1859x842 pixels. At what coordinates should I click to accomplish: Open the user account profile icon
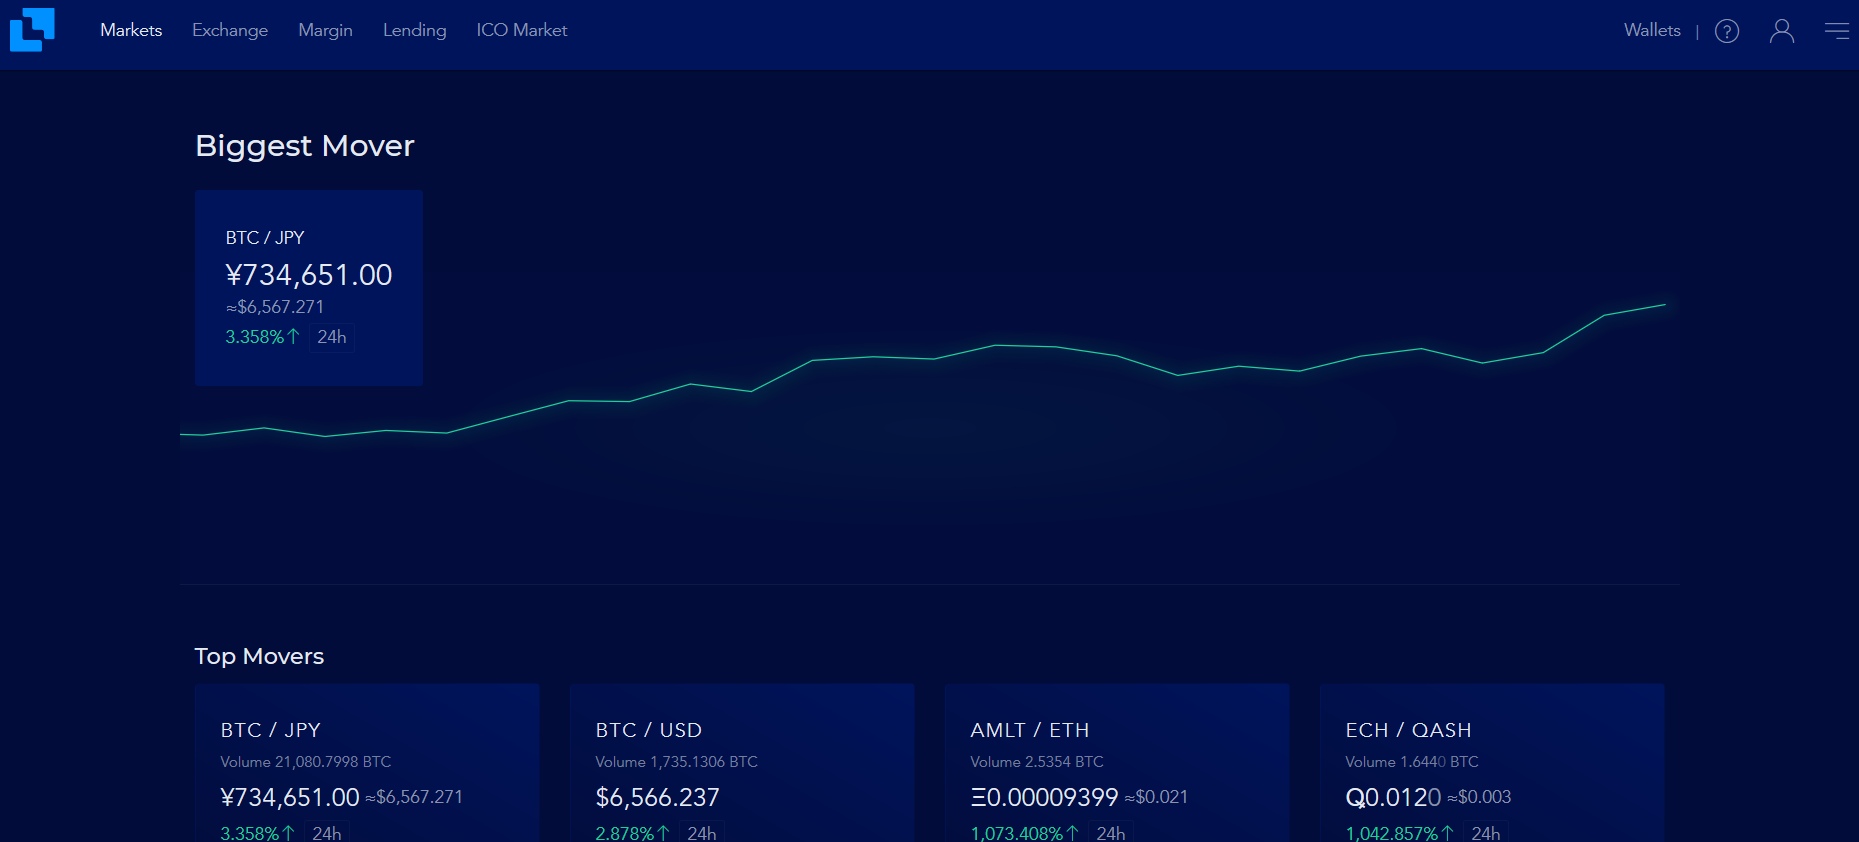pyautogui.click(x=1782, y=31)
